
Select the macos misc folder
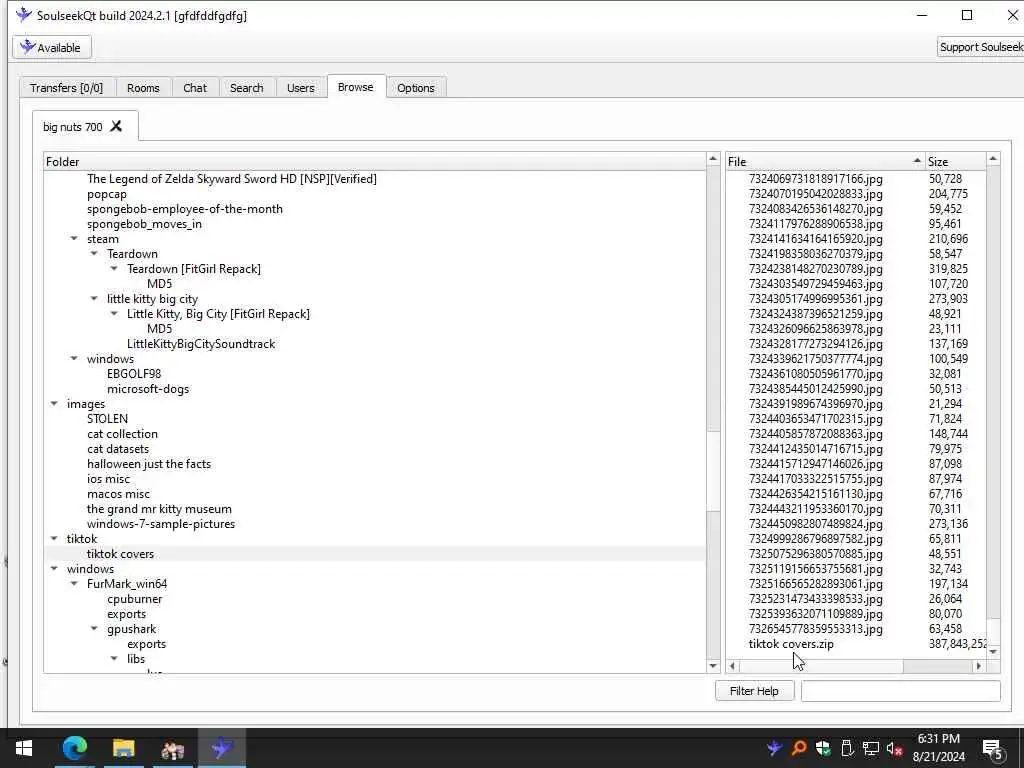118,494
